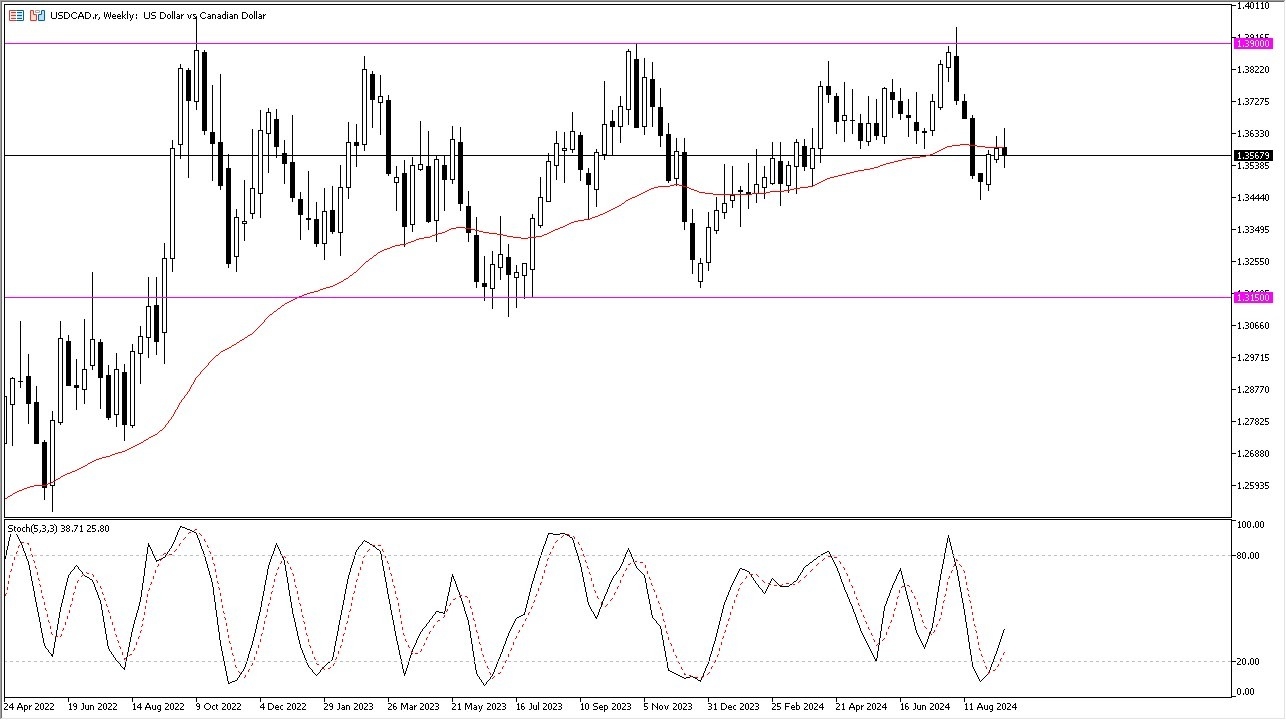Click the 1.38220 price scale value
The image size is (1286, 720).
(1252, 69)
